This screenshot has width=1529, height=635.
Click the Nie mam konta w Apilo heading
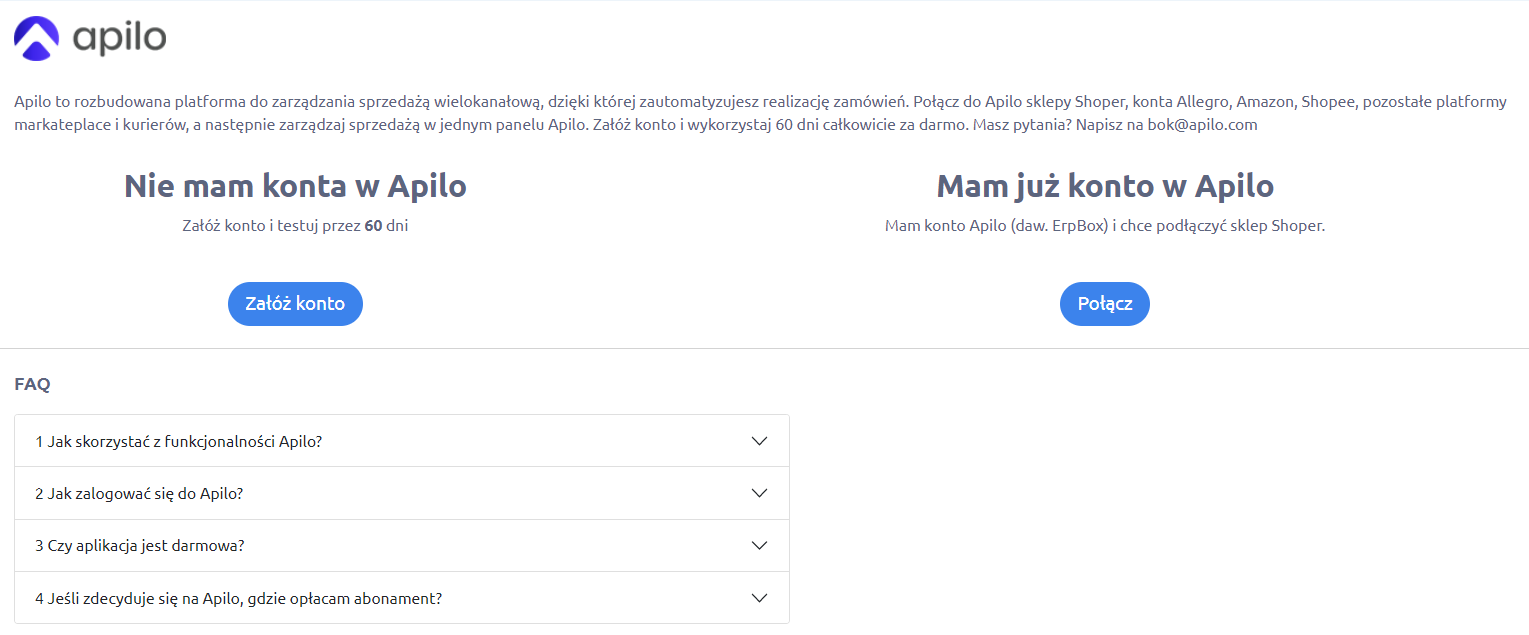[295, 186]
